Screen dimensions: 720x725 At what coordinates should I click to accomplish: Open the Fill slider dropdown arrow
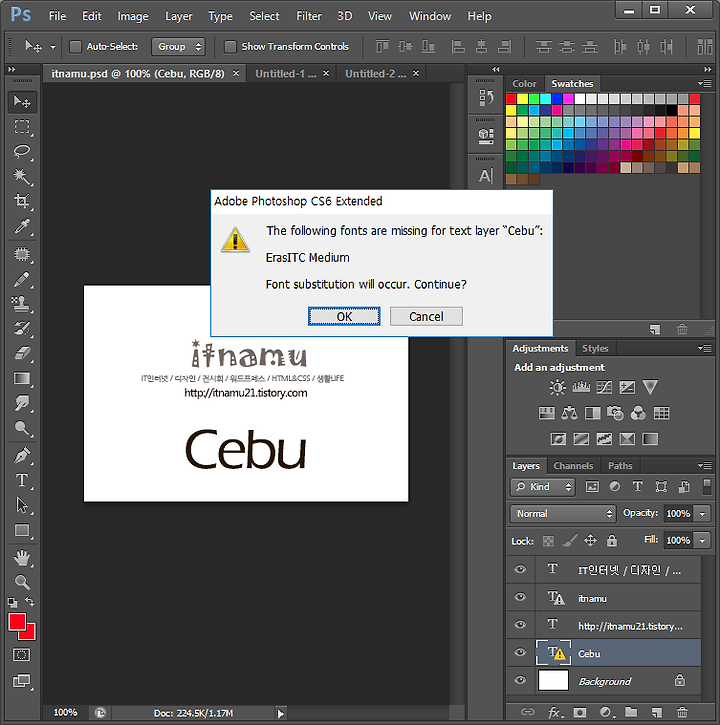[702, 541]
